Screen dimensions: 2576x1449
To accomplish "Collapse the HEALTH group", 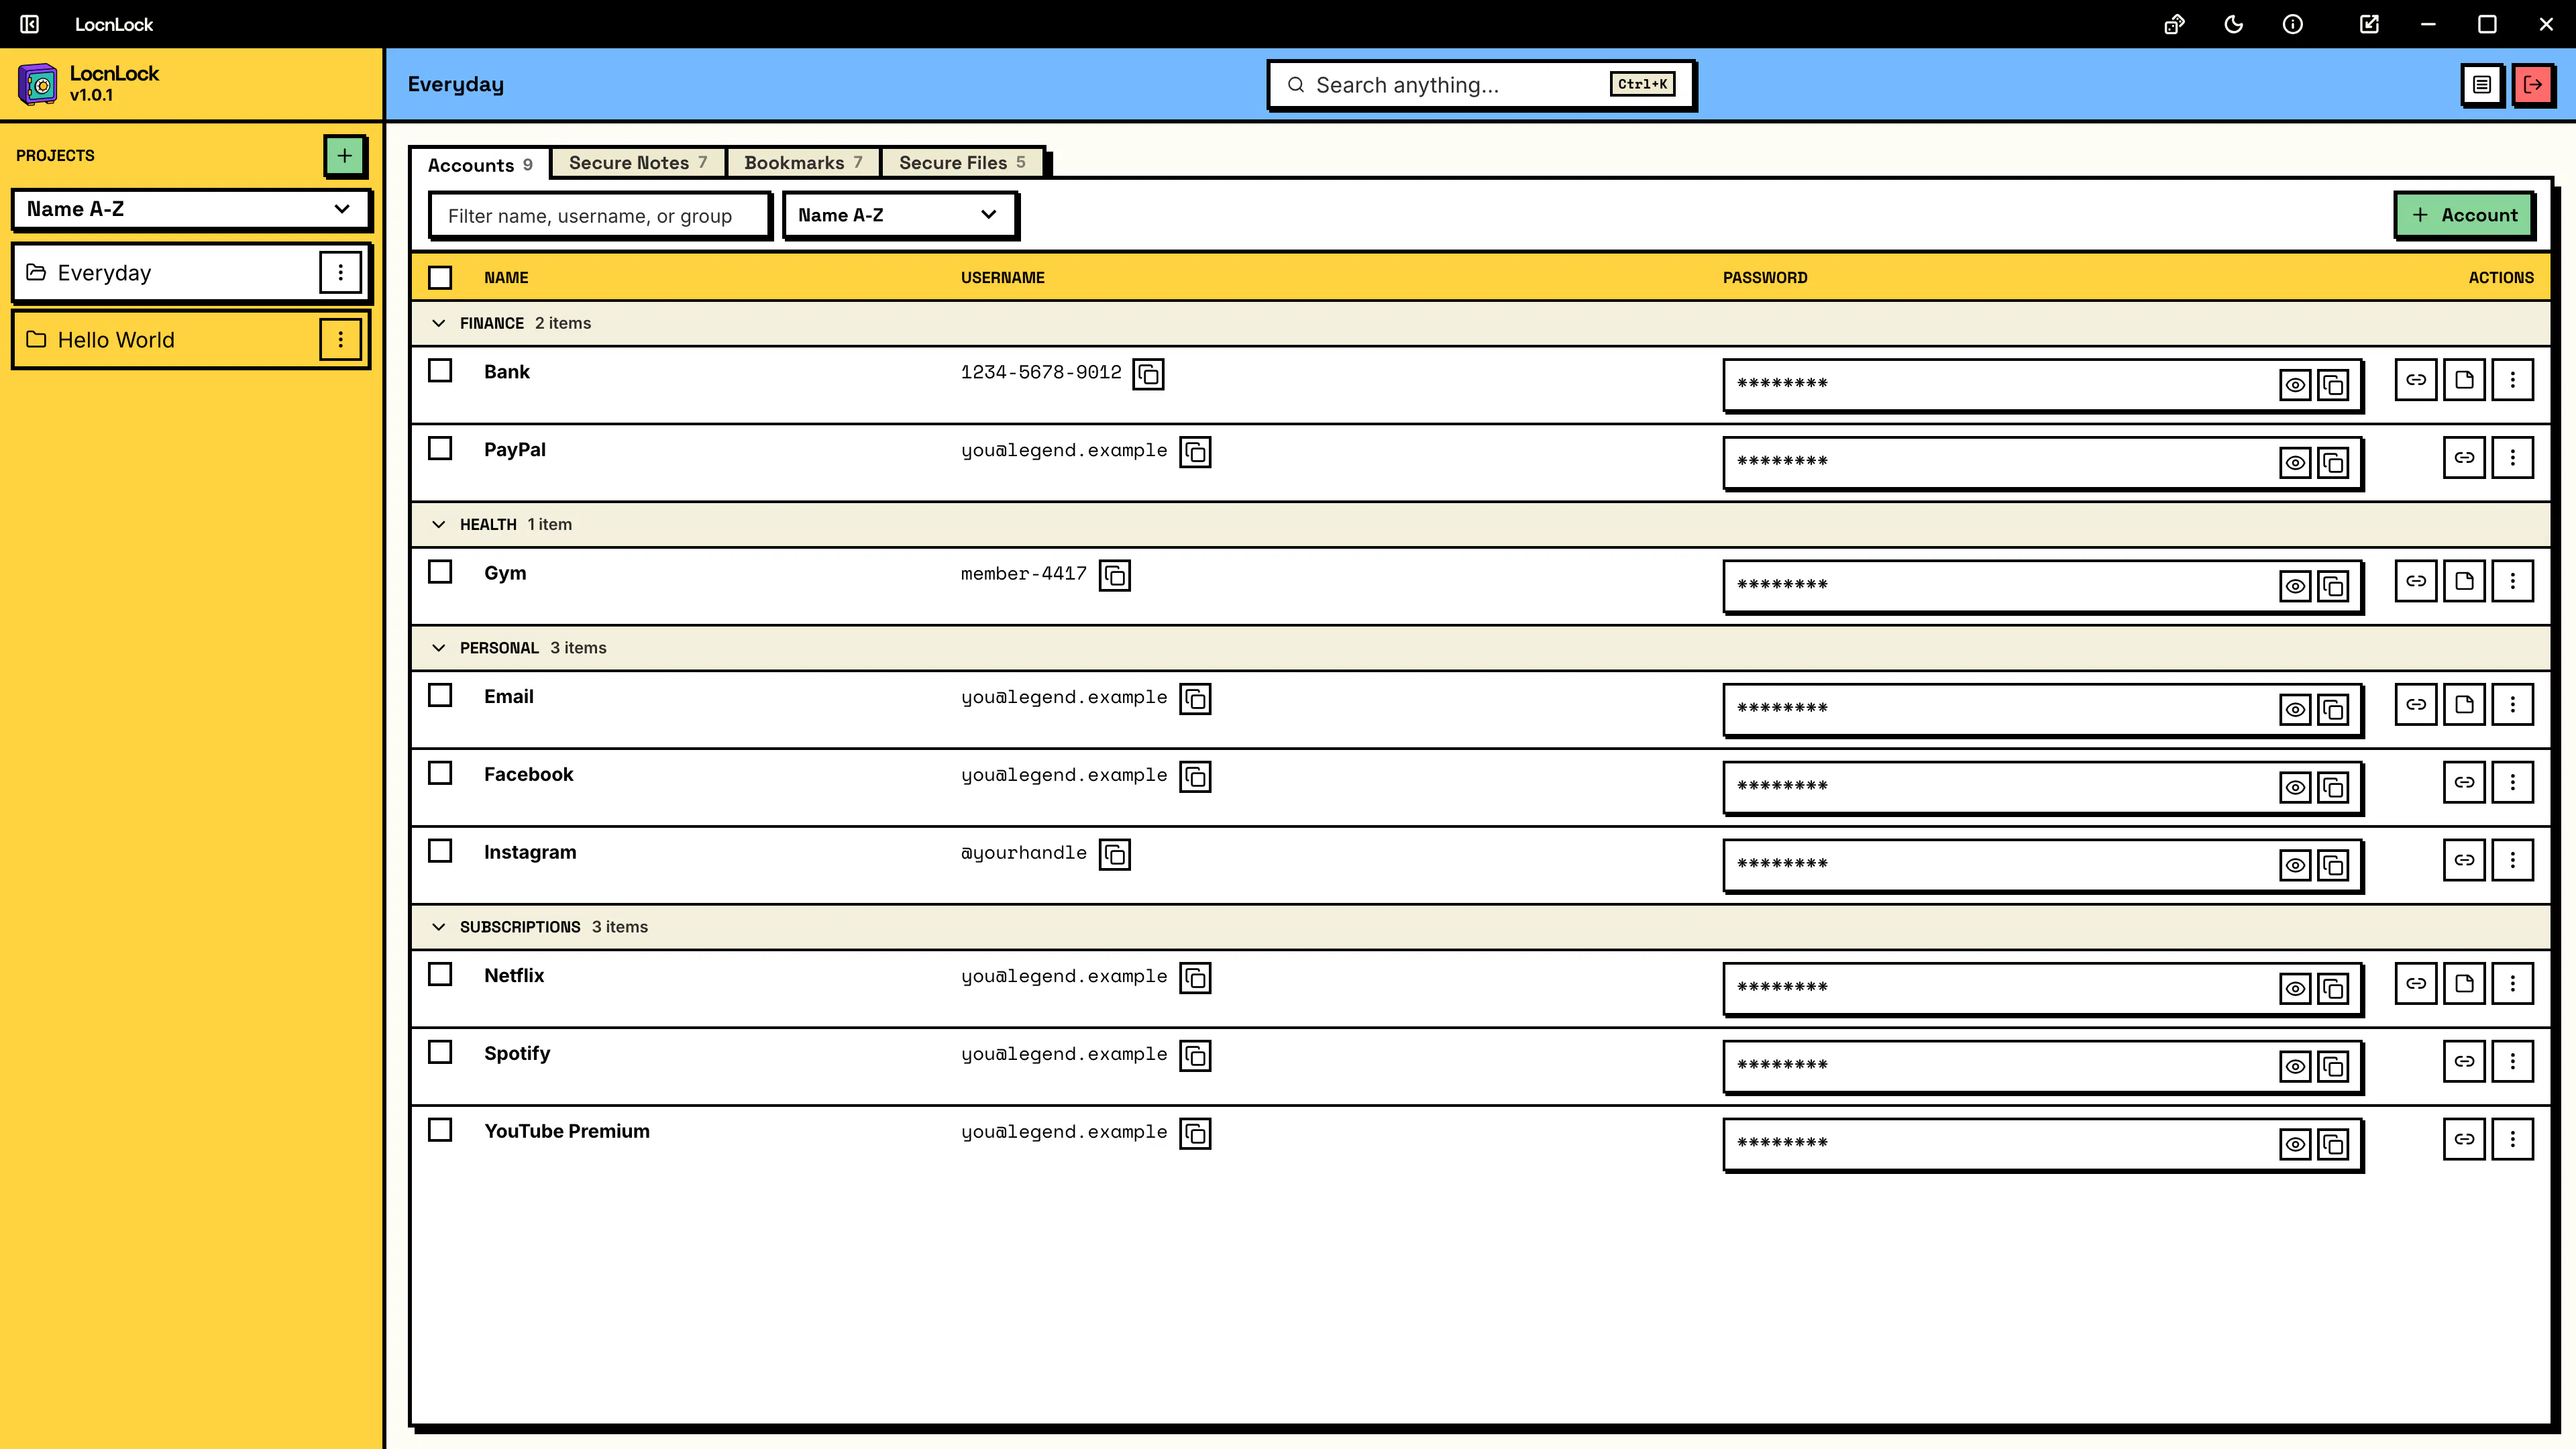I will click(x=438, y=524).
